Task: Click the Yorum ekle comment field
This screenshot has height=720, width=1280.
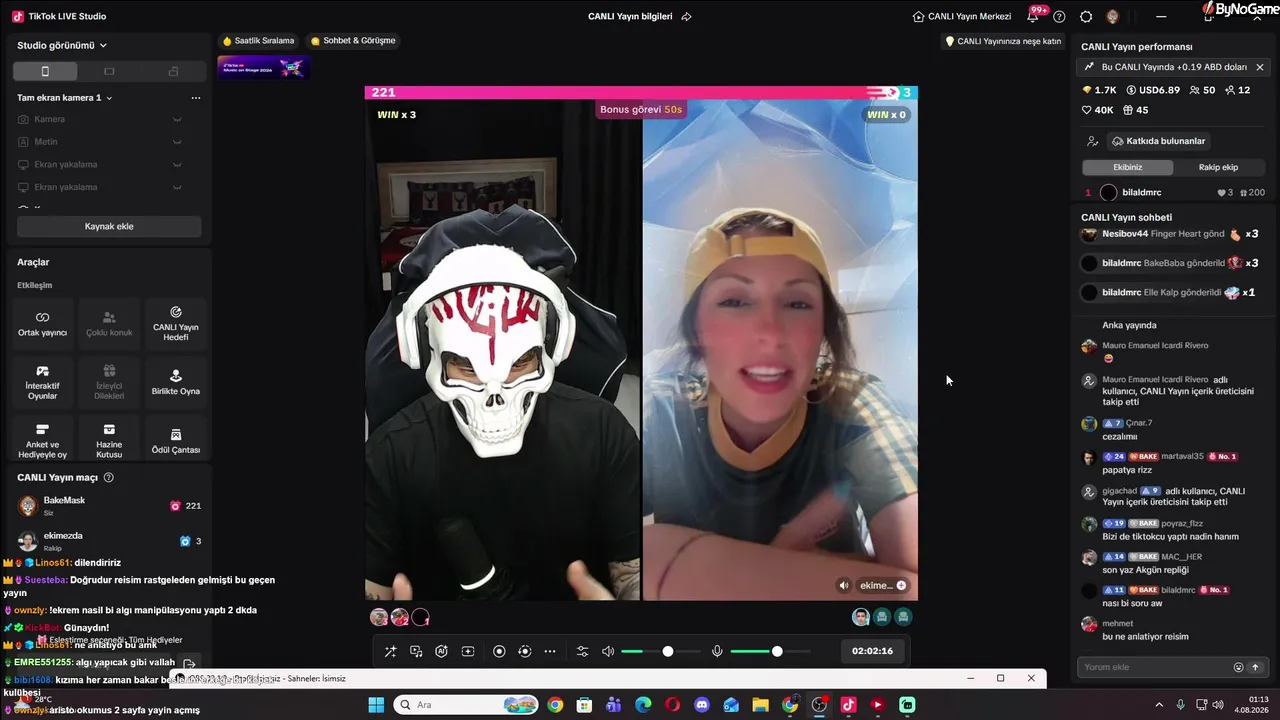Action: (1156, 667)
